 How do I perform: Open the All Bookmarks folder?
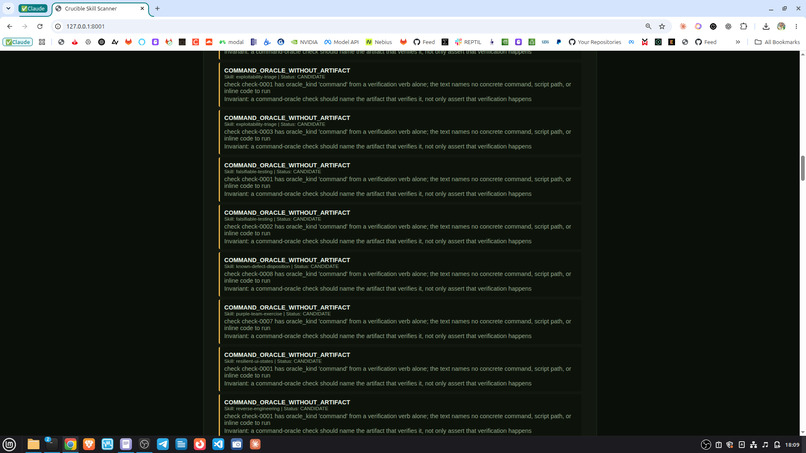[777, 42]
